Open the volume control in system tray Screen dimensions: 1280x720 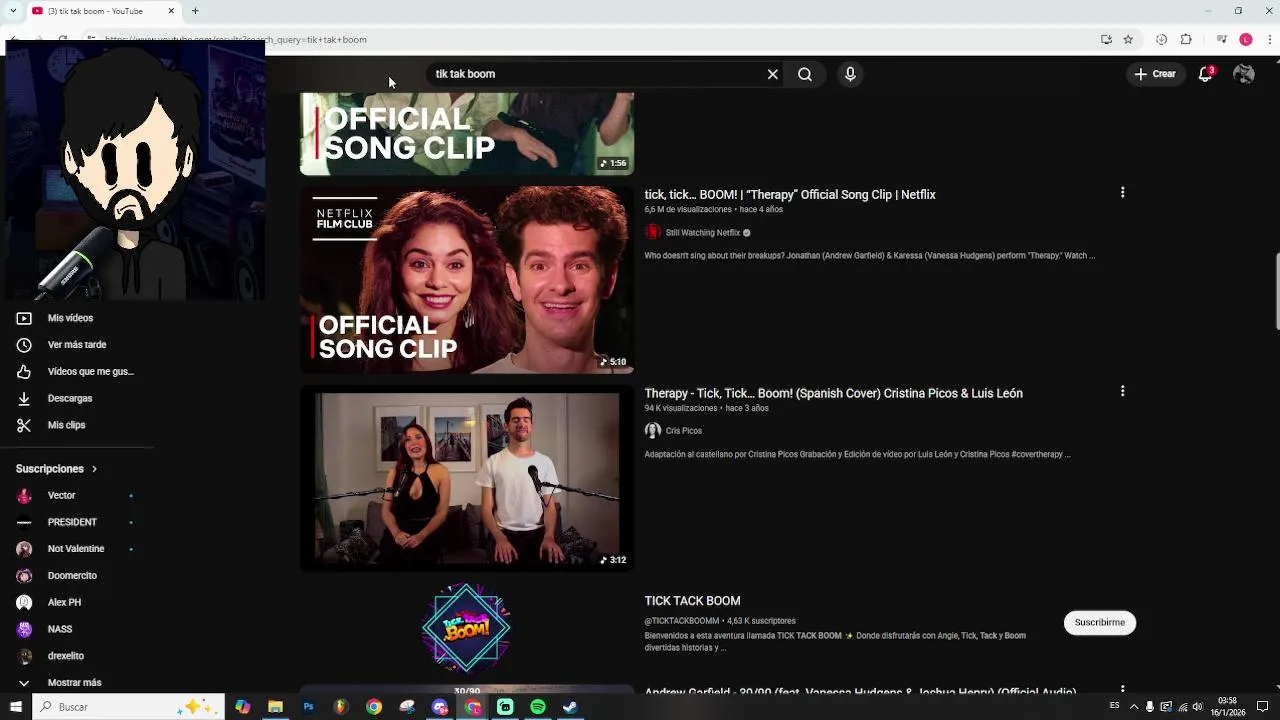pos(1198,707)
